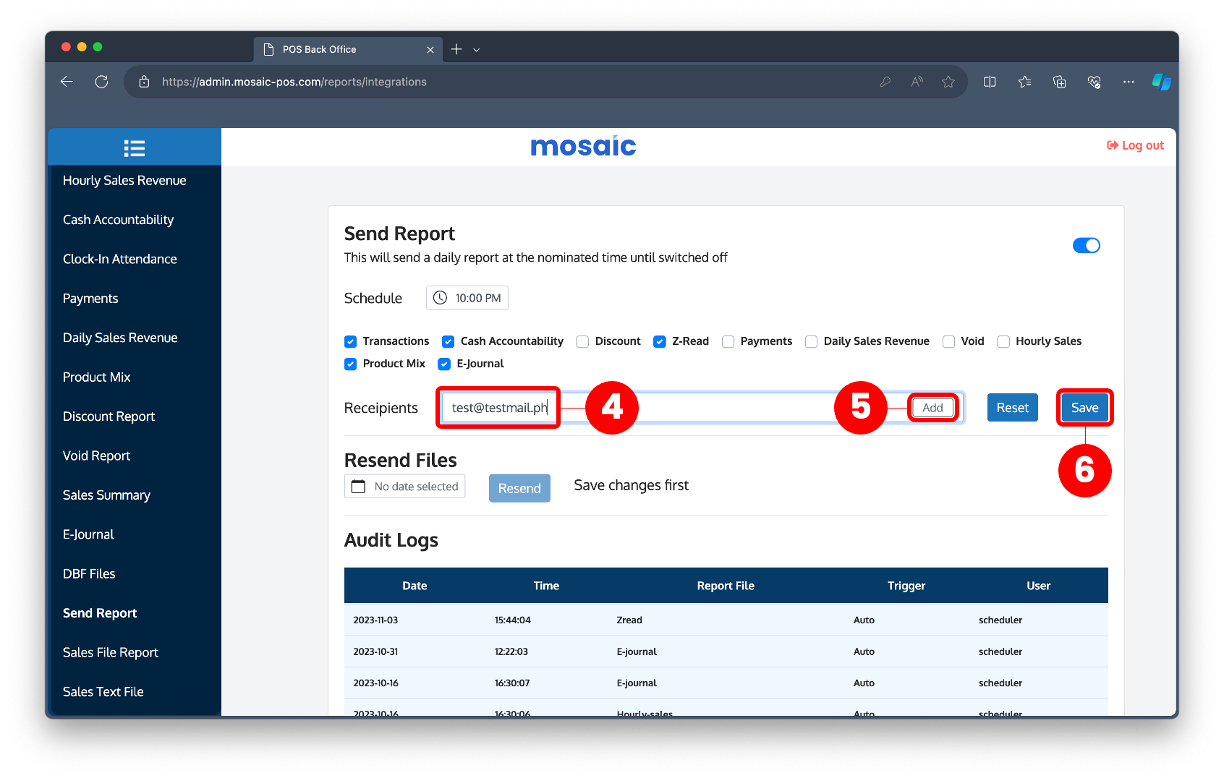
Task: Open the browser three-dot menu
Action: pyautogui.click(x=1128, y=82)
